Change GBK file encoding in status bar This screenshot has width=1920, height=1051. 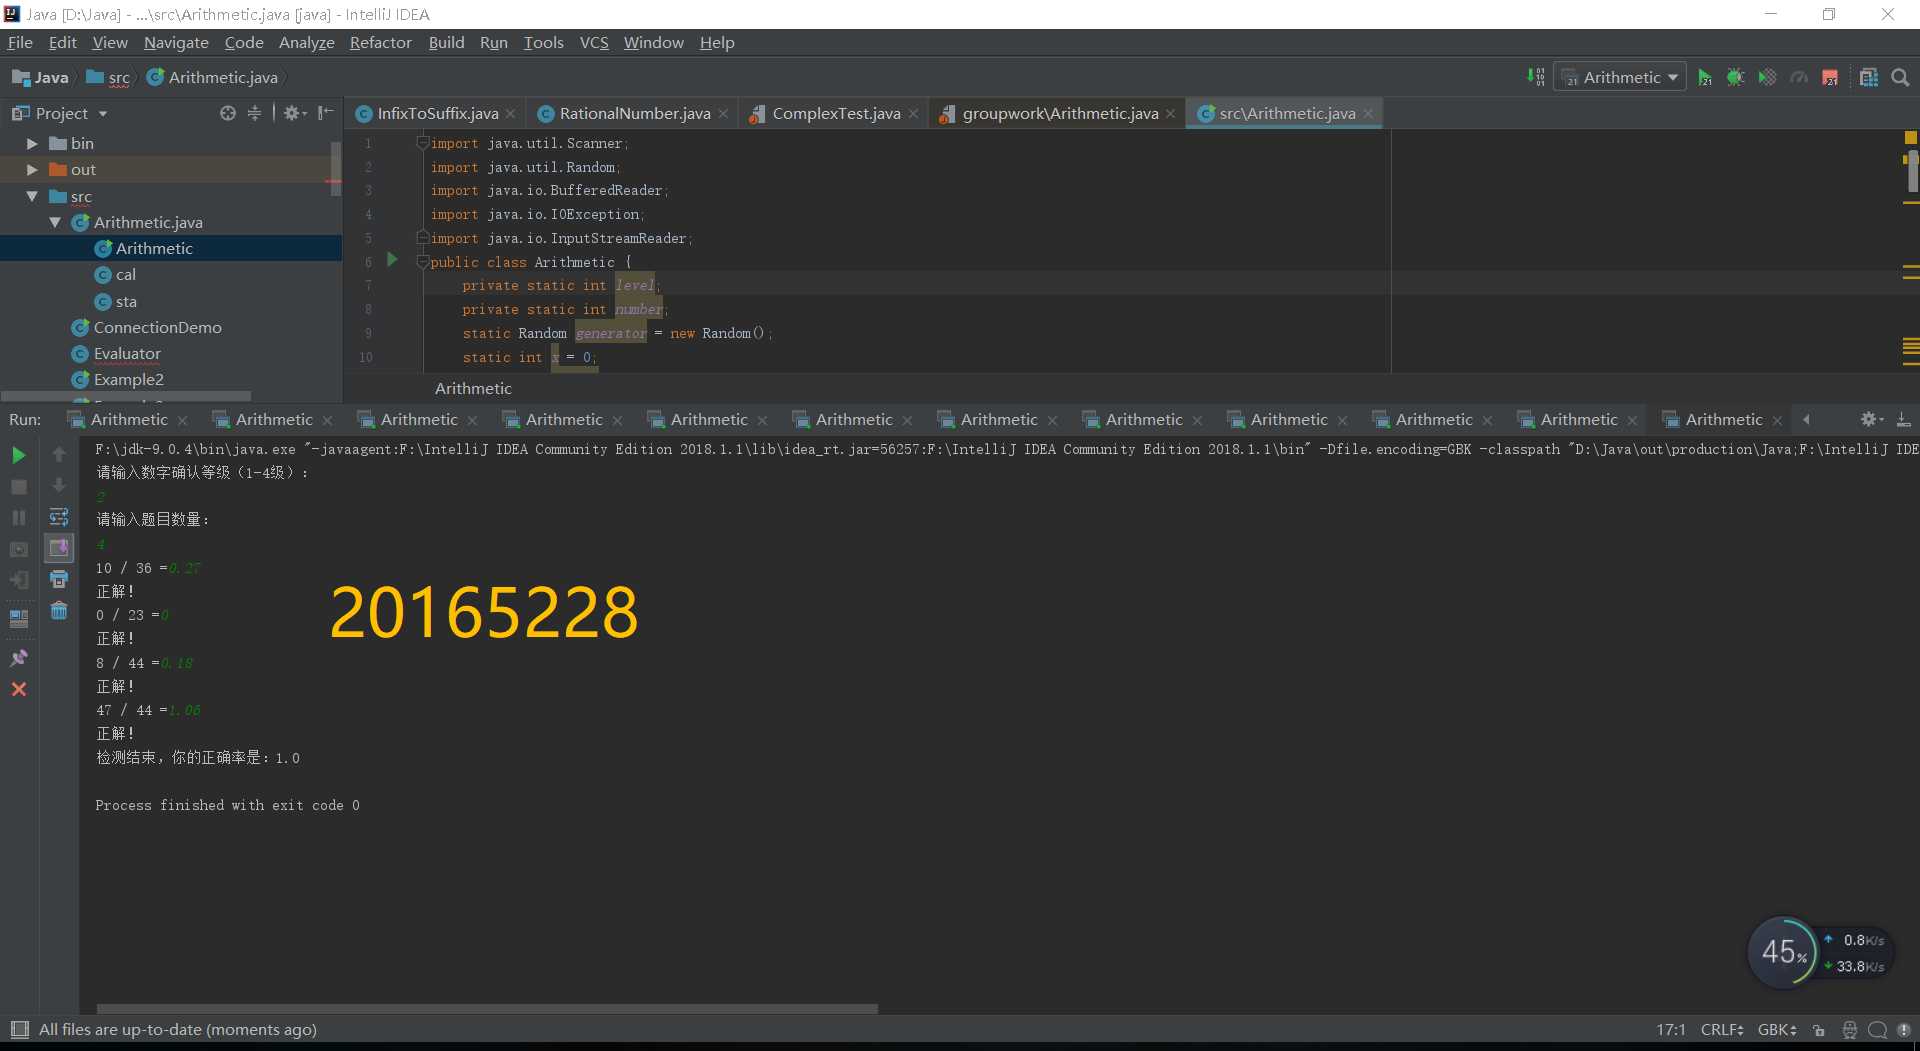1777,1029
